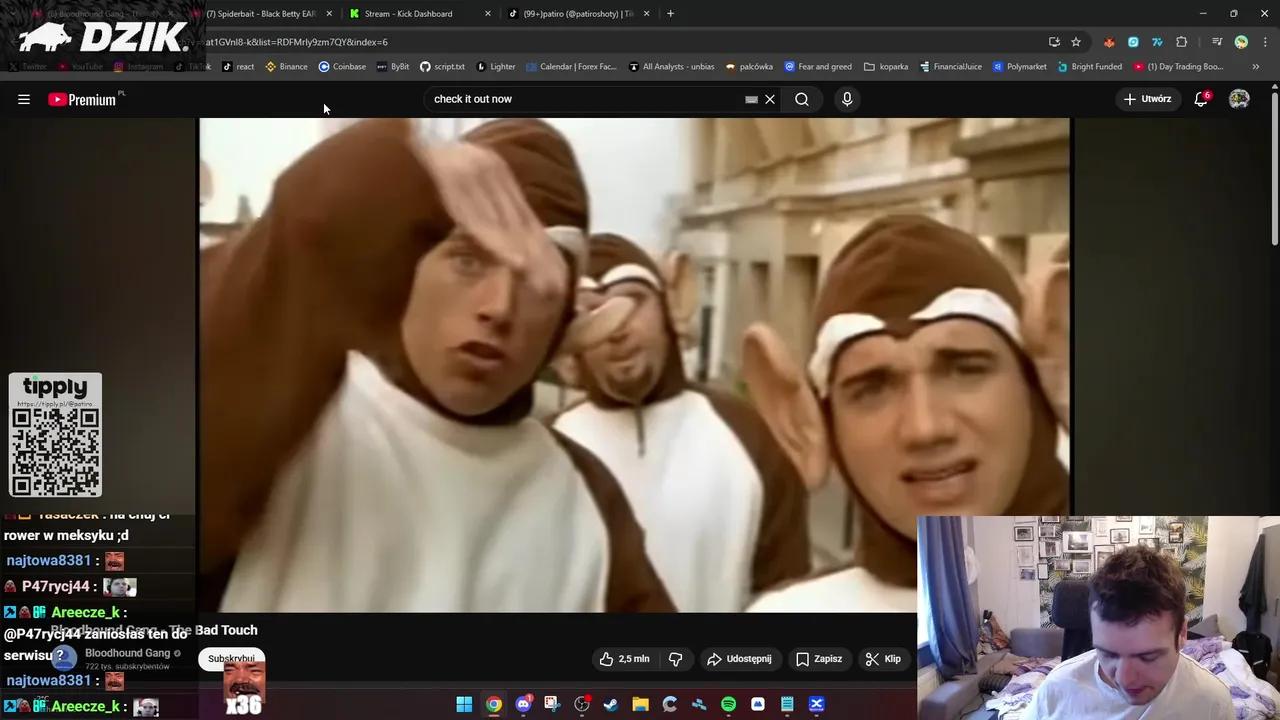Open the YouTube guide hamburger menu
Viewport: 1280px width, 720px height.
pyautogui.click(x=24, y=99)
